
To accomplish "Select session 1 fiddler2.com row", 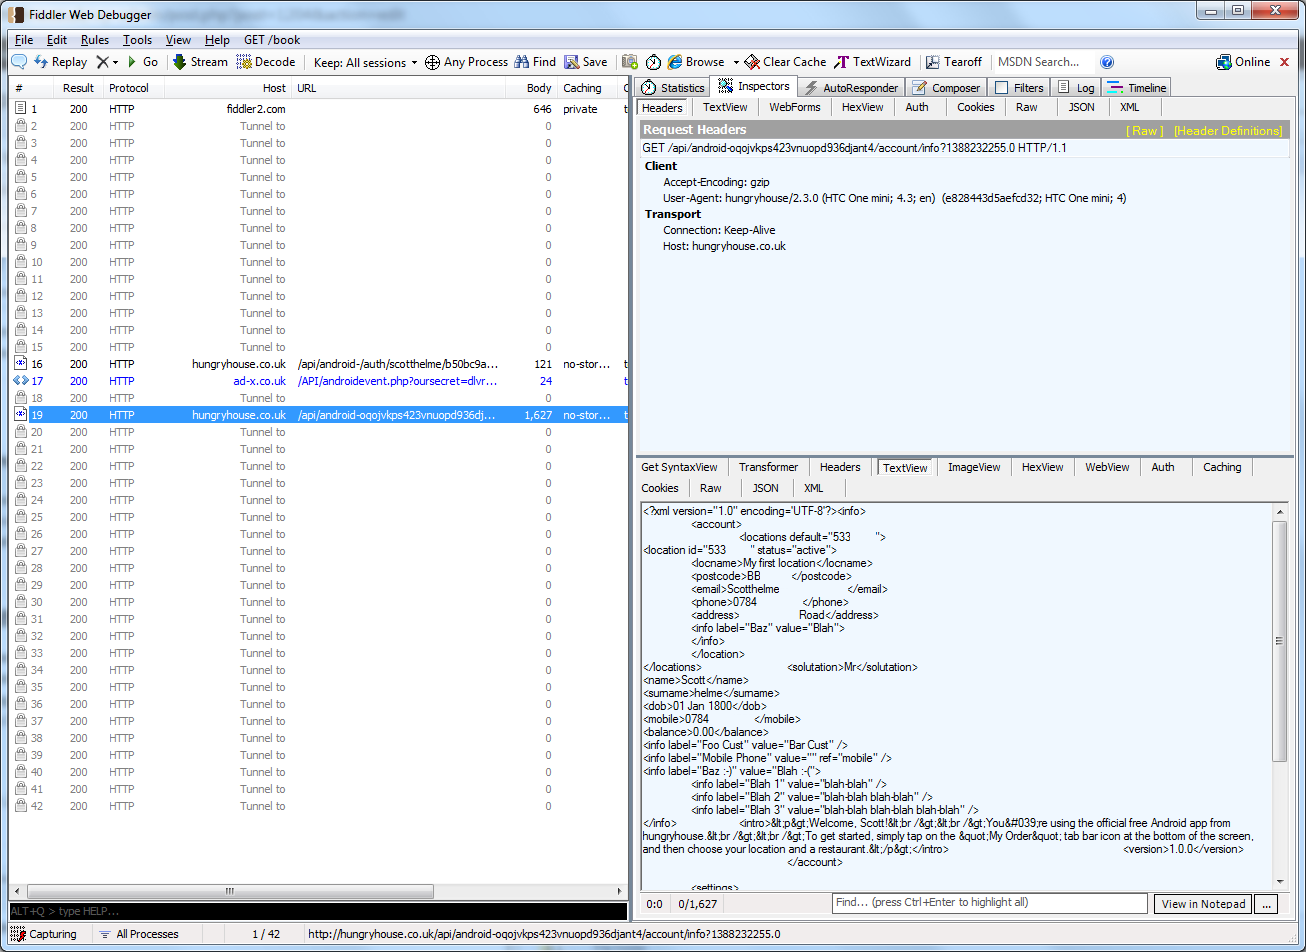I will [x=319, y=109].
